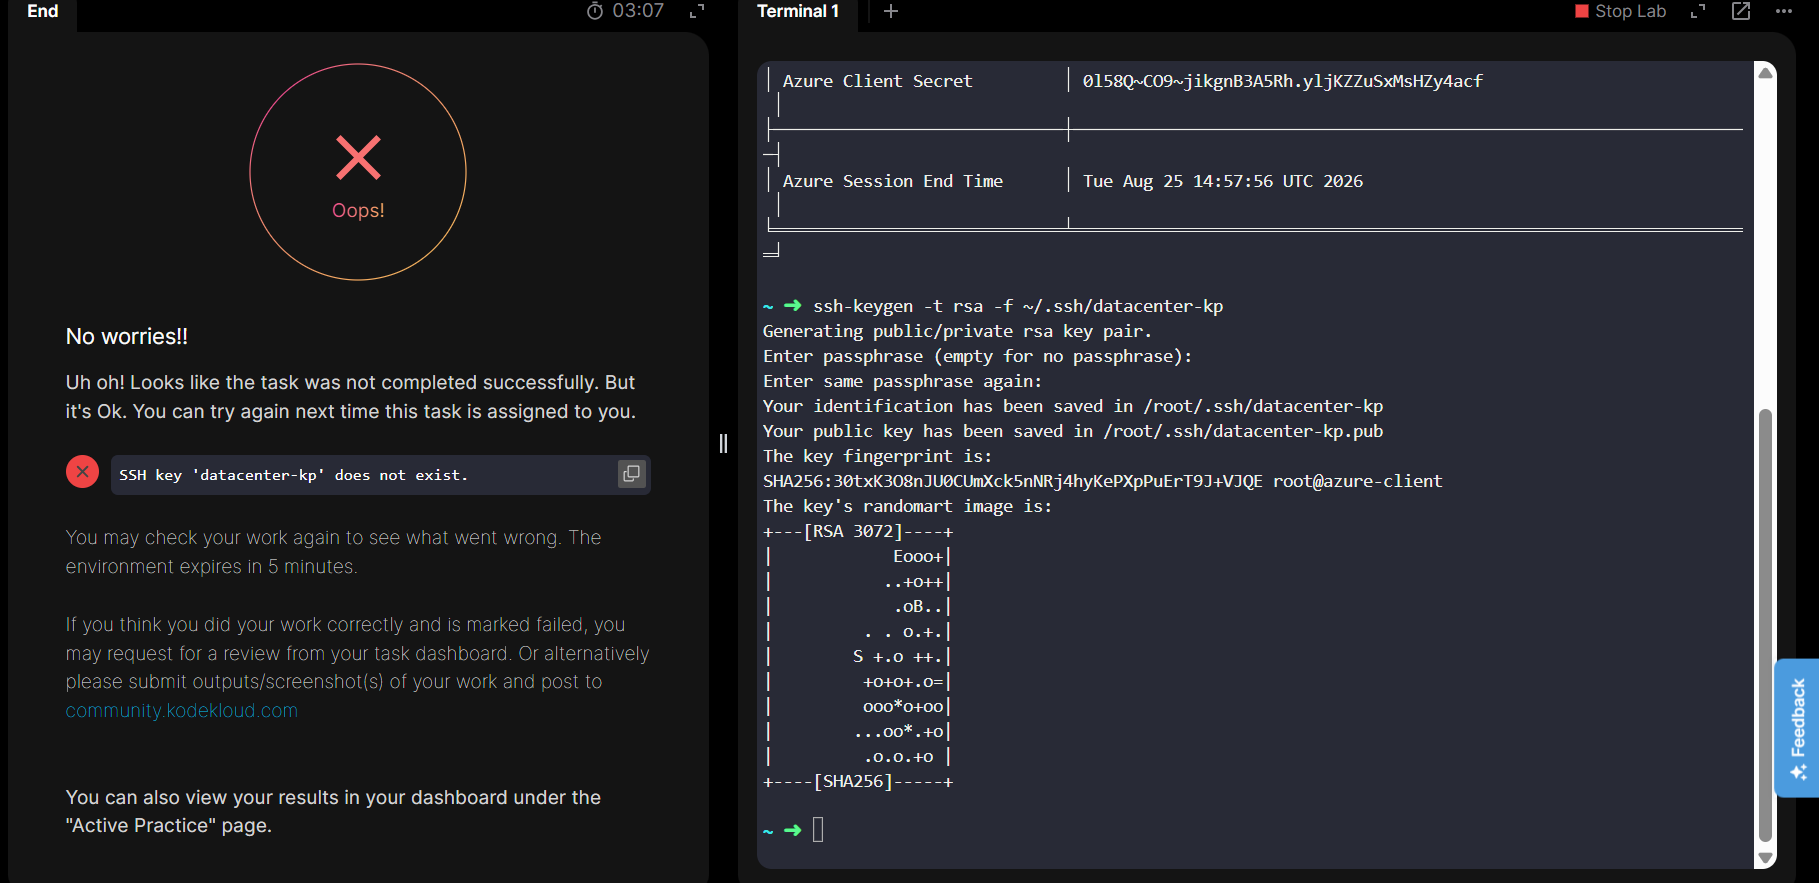
Task: Open terminal in a new window
Action: click(x=1741, y=11)
